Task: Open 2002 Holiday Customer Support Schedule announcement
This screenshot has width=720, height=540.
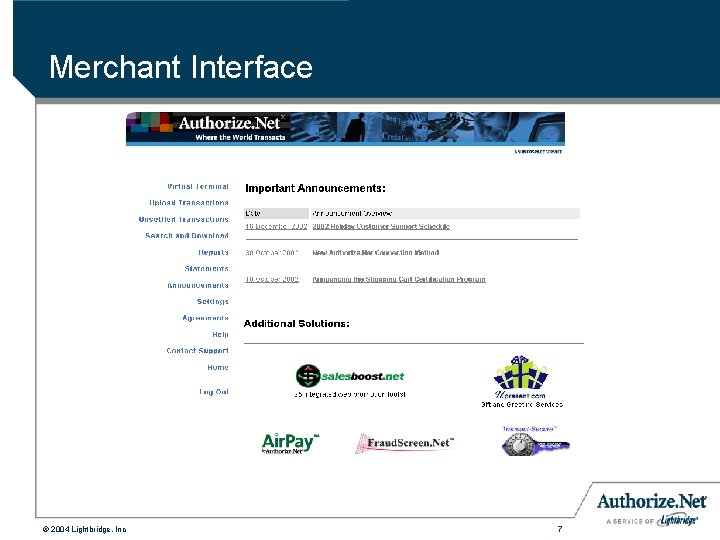Action: coord(381,226)
